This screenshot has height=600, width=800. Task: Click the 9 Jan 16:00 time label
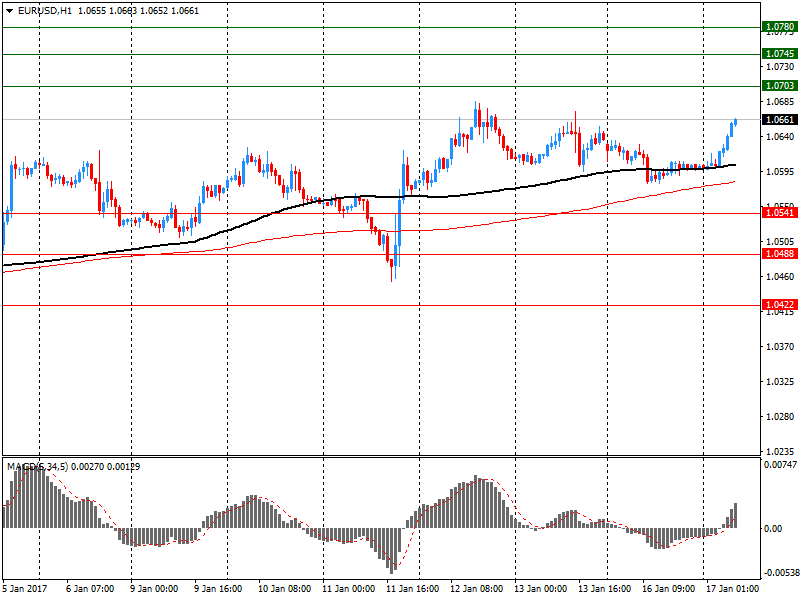218,589
